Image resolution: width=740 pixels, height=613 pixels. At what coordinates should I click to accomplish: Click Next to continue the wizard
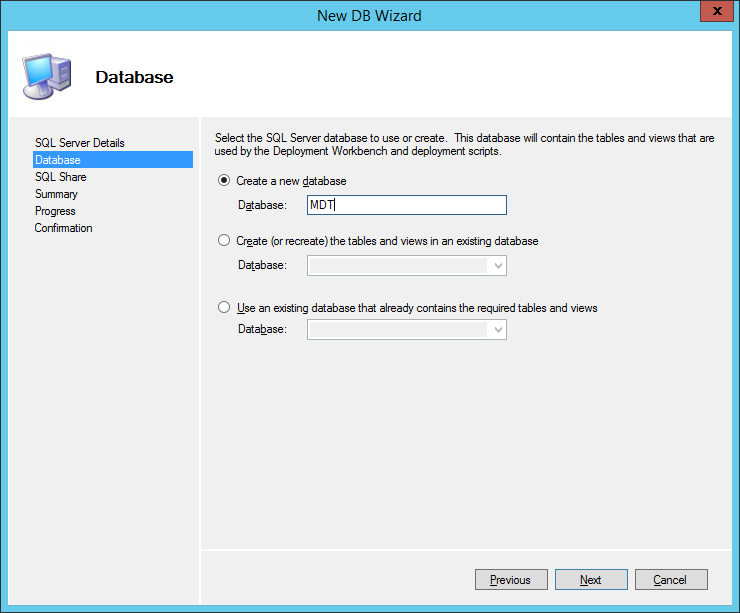click(x=591, y=580)
